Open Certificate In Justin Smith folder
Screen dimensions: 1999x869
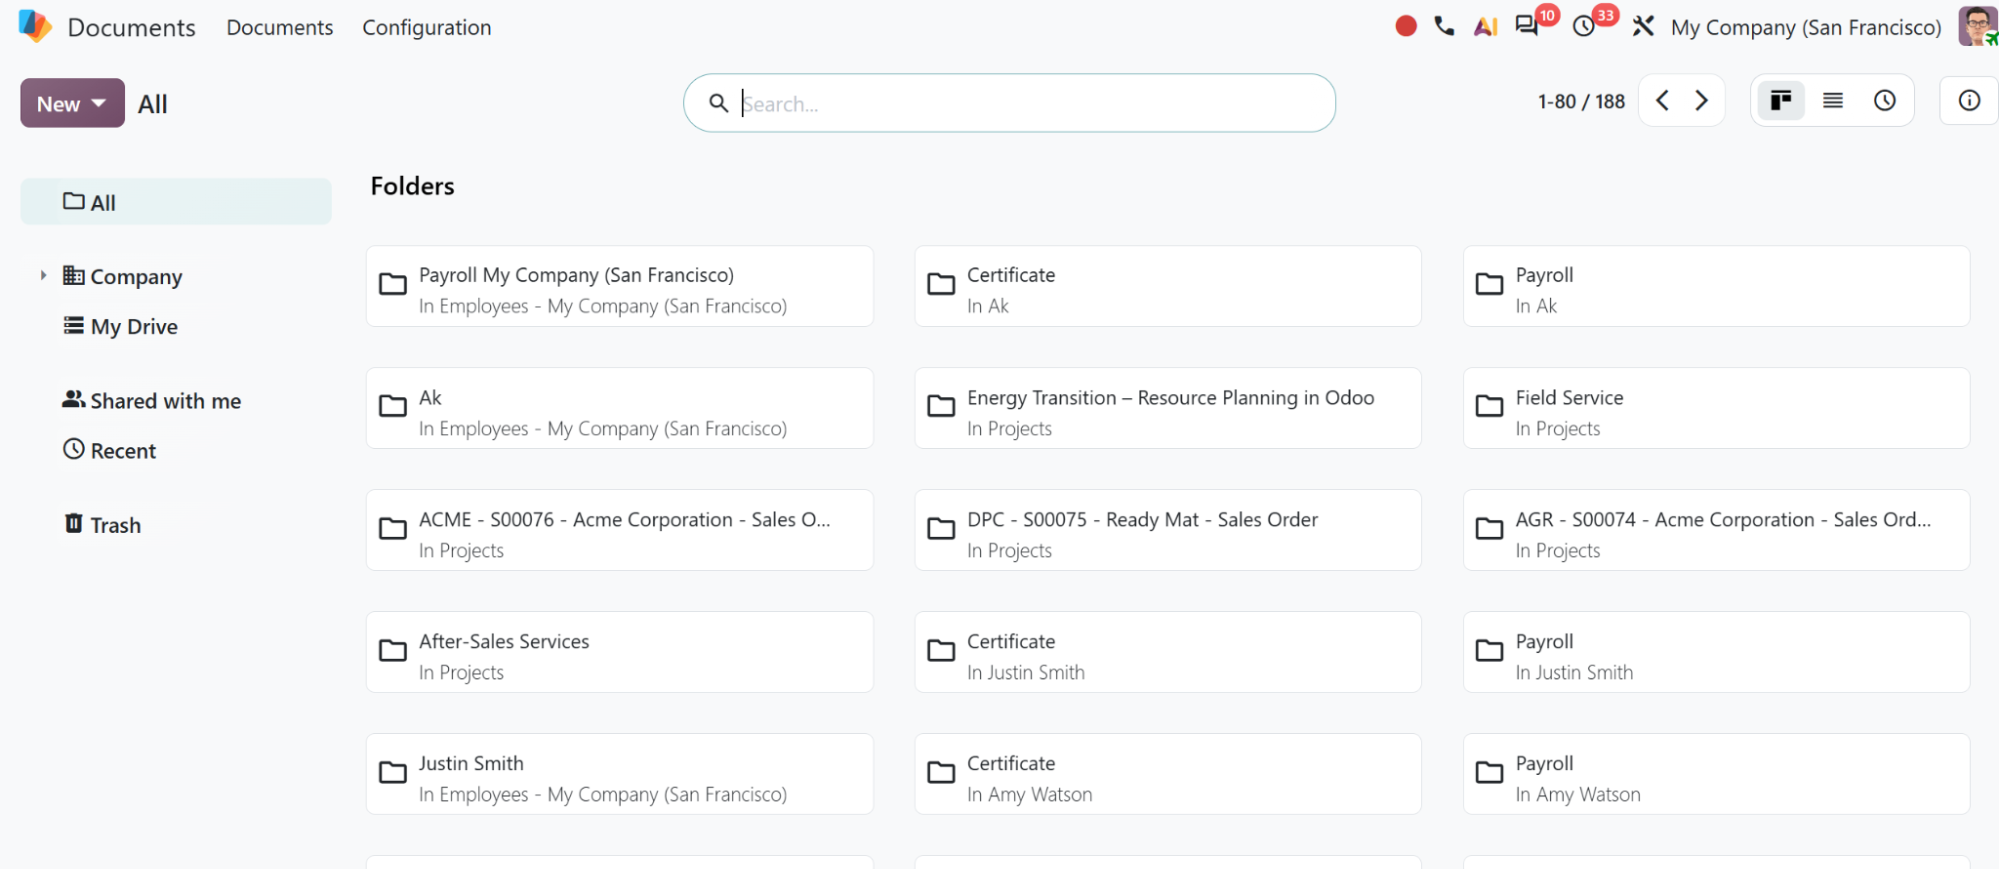[1168, 652]
